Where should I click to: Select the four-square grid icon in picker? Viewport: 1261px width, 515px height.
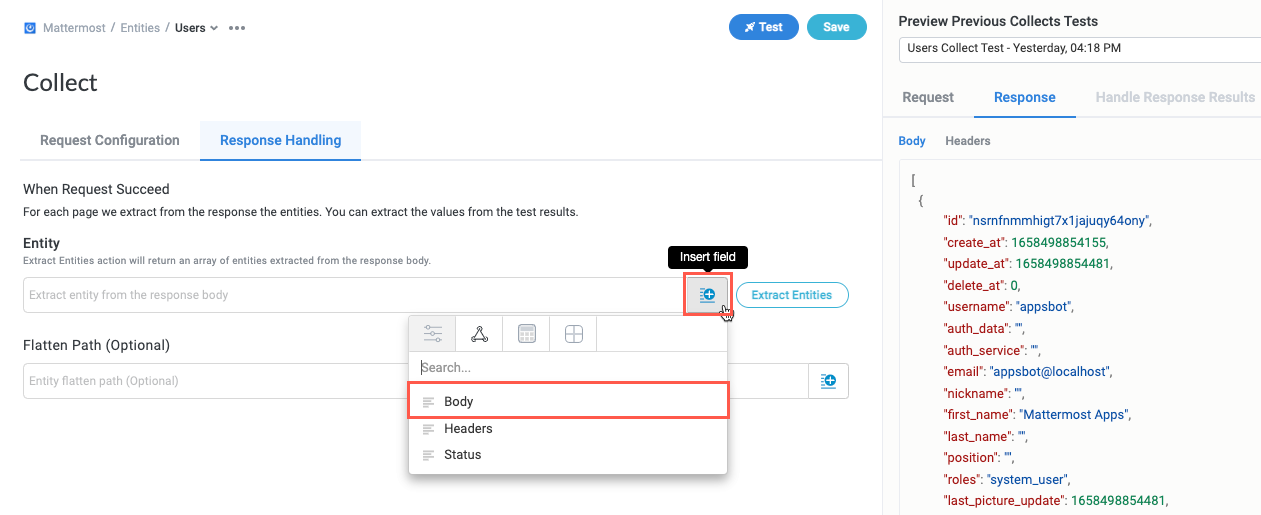point(574,334)
